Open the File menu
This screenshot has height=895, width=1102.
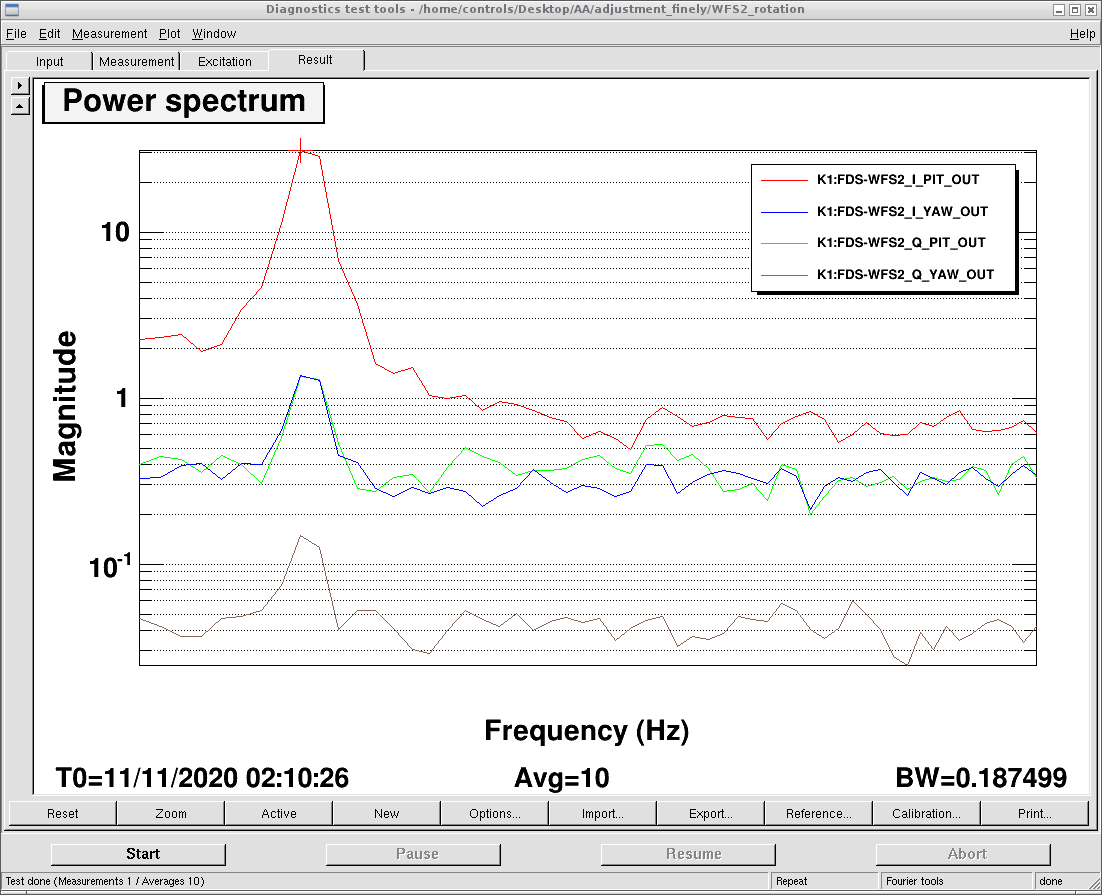(16, 34)
